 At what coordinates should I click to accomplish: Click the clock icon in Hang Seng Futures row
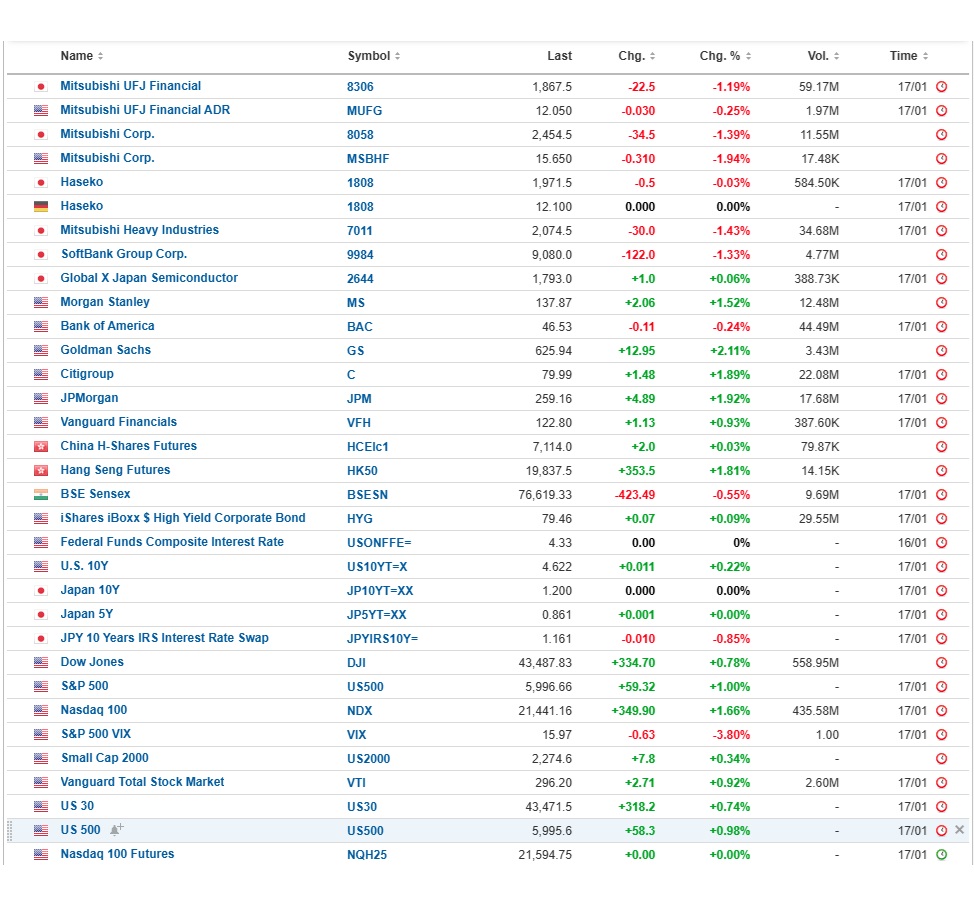point(941,470)
